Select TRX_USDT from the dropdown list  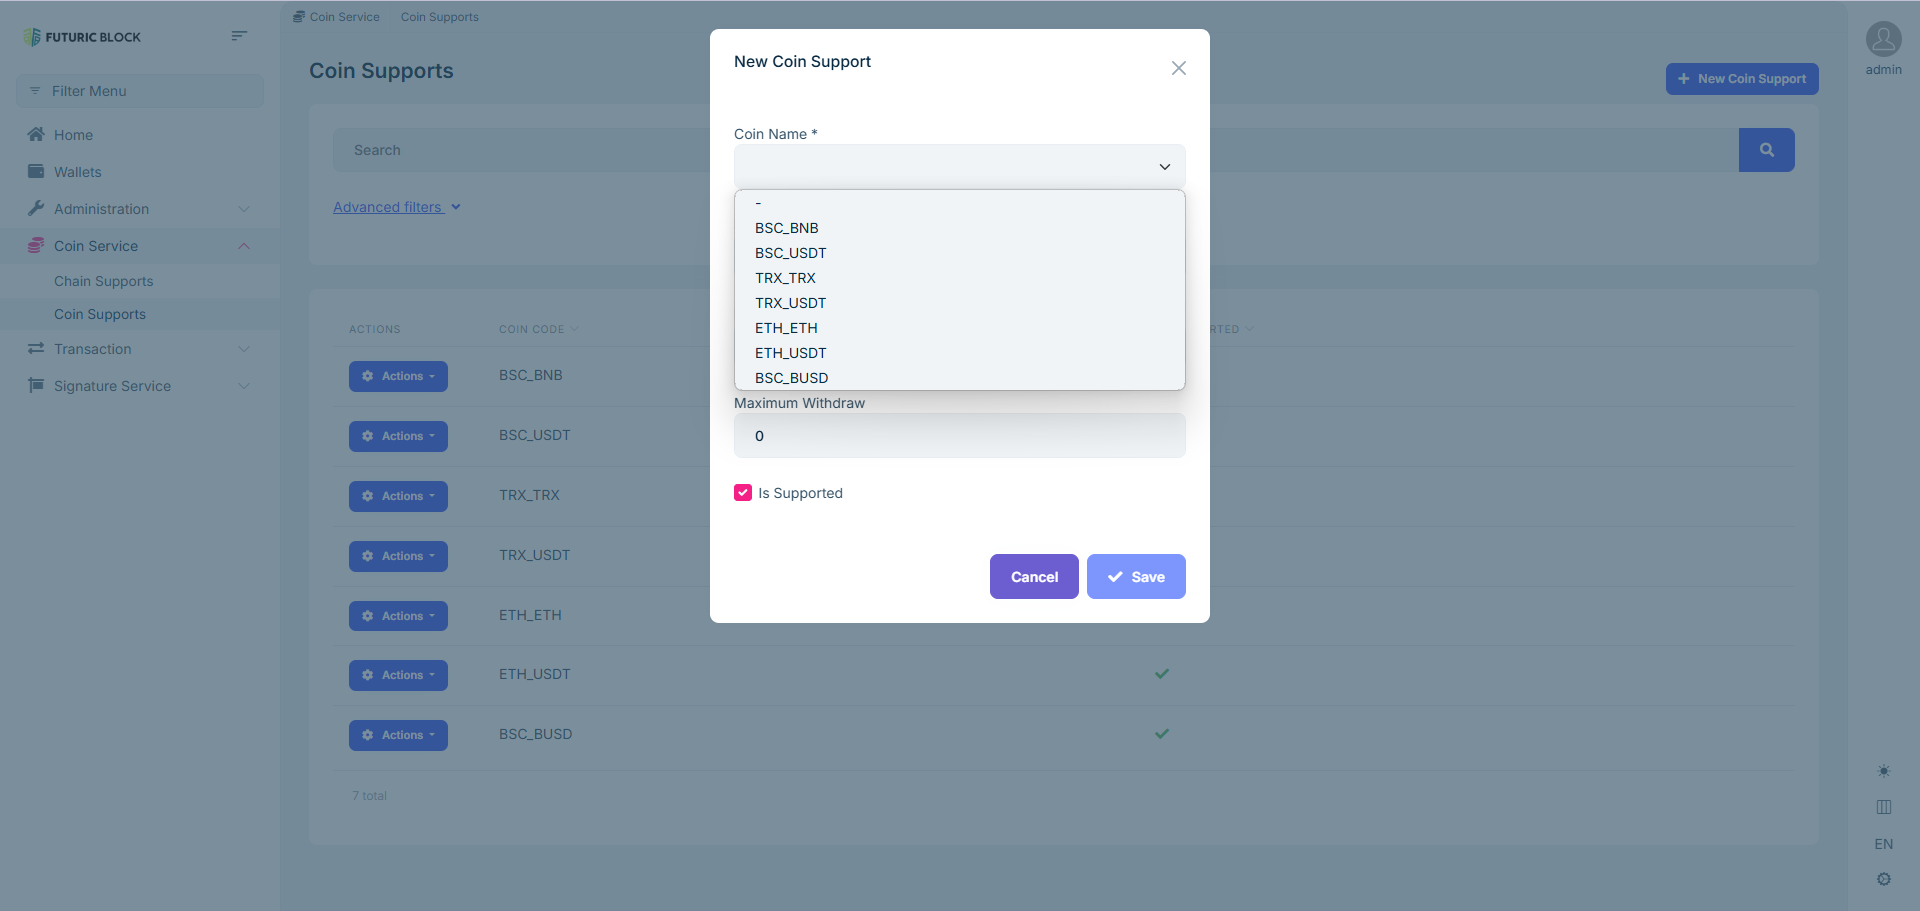point(790,303)
